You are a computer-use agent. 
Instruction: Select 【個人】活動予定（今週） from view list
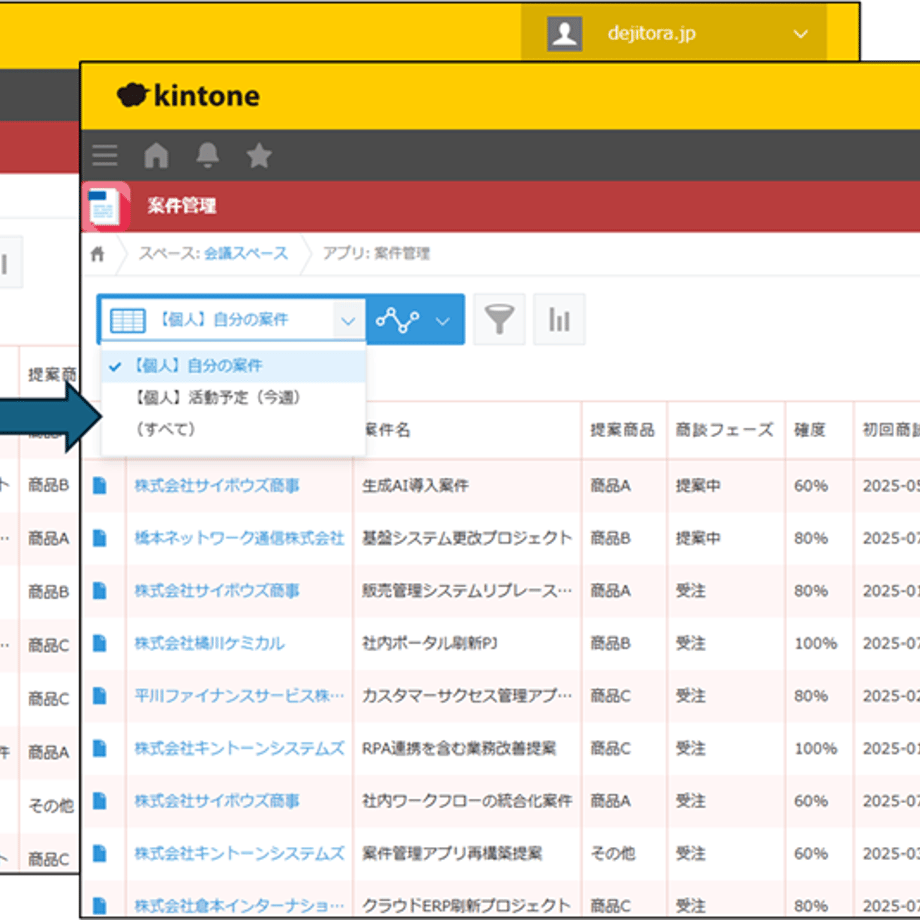(234, 398)
